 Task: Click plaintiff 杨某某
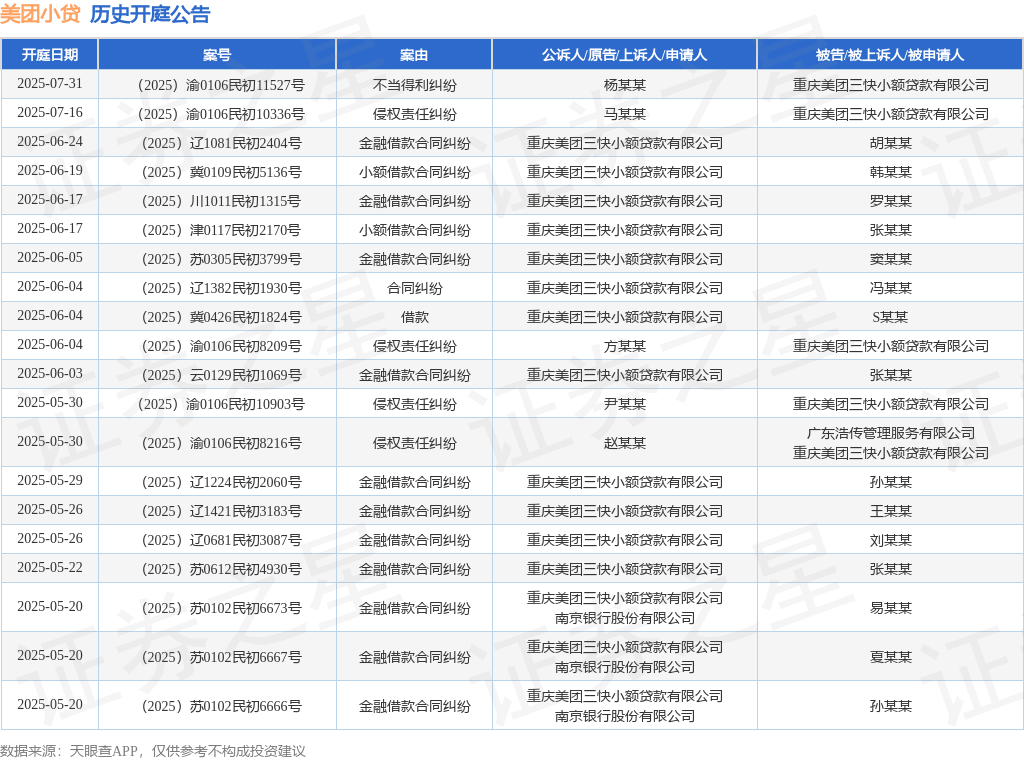[x=624, y=85]
